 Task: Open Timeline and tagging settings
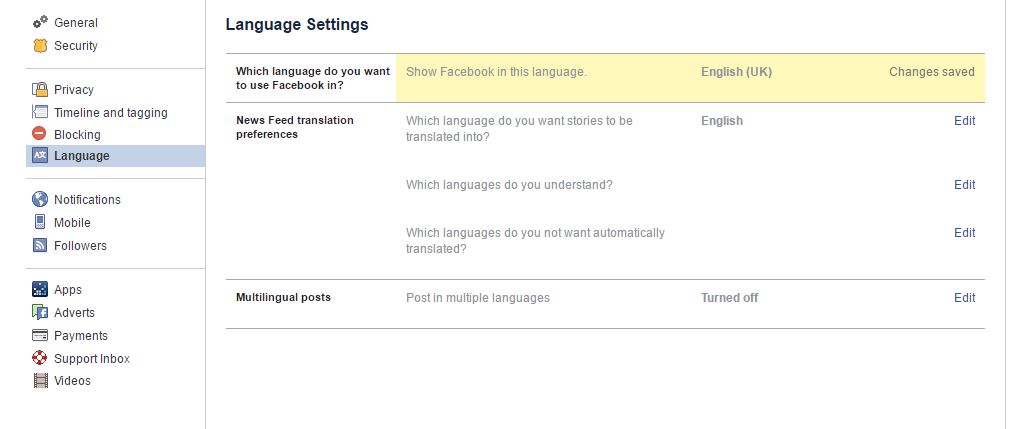(x=110, y=112)
